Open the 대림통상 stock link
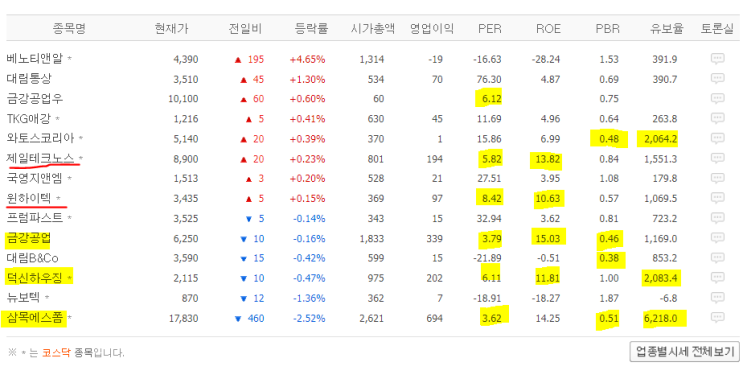 click(x=29, y=79)
